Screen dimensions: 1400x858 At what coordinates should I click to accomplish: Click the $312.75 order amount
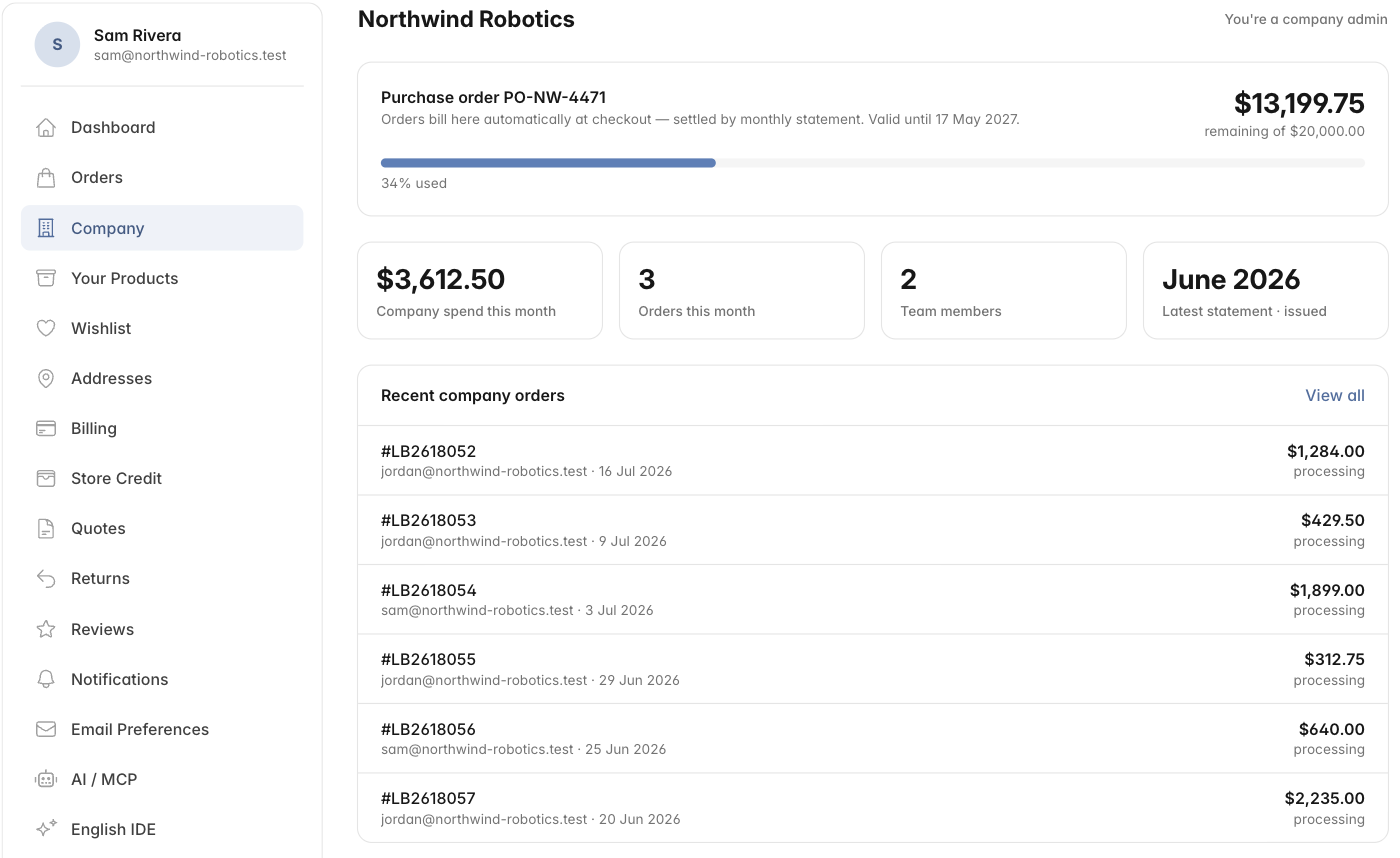1334,659
